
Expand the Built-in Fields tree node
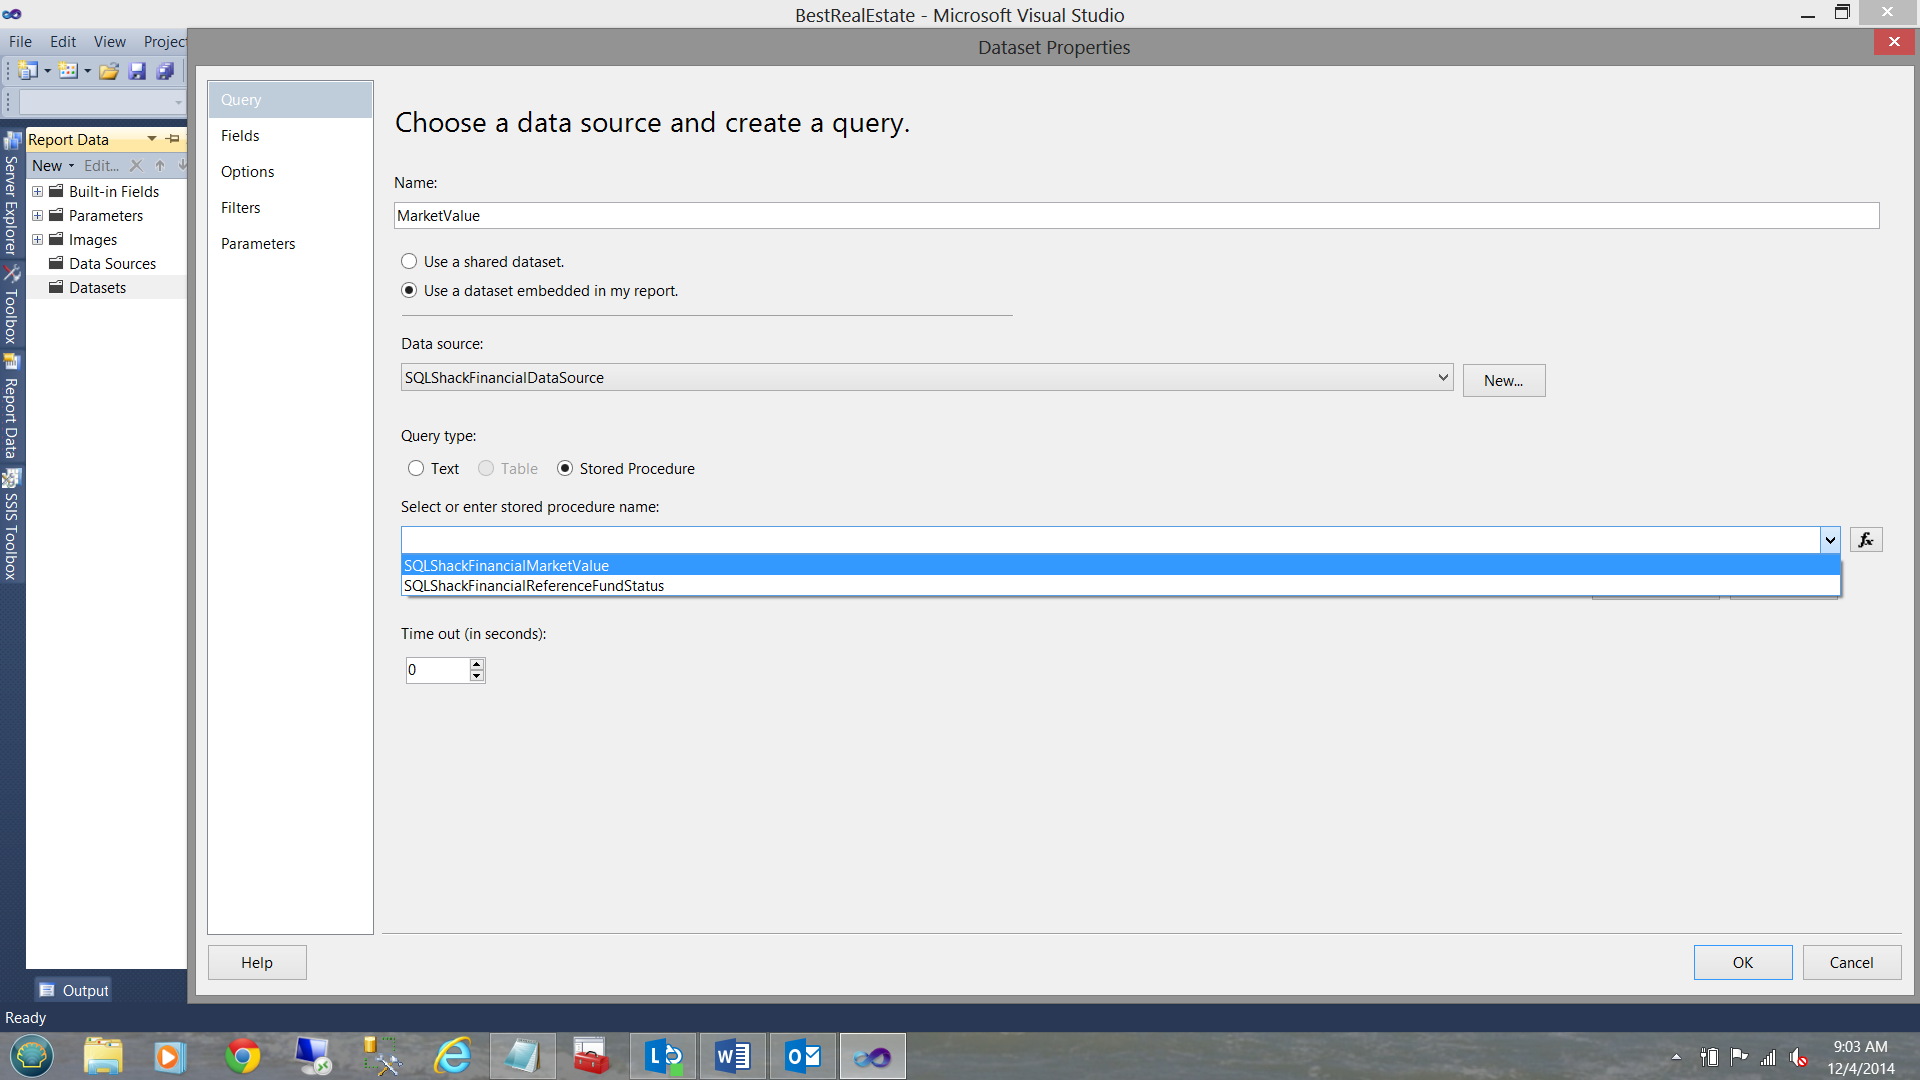point(37,192)
